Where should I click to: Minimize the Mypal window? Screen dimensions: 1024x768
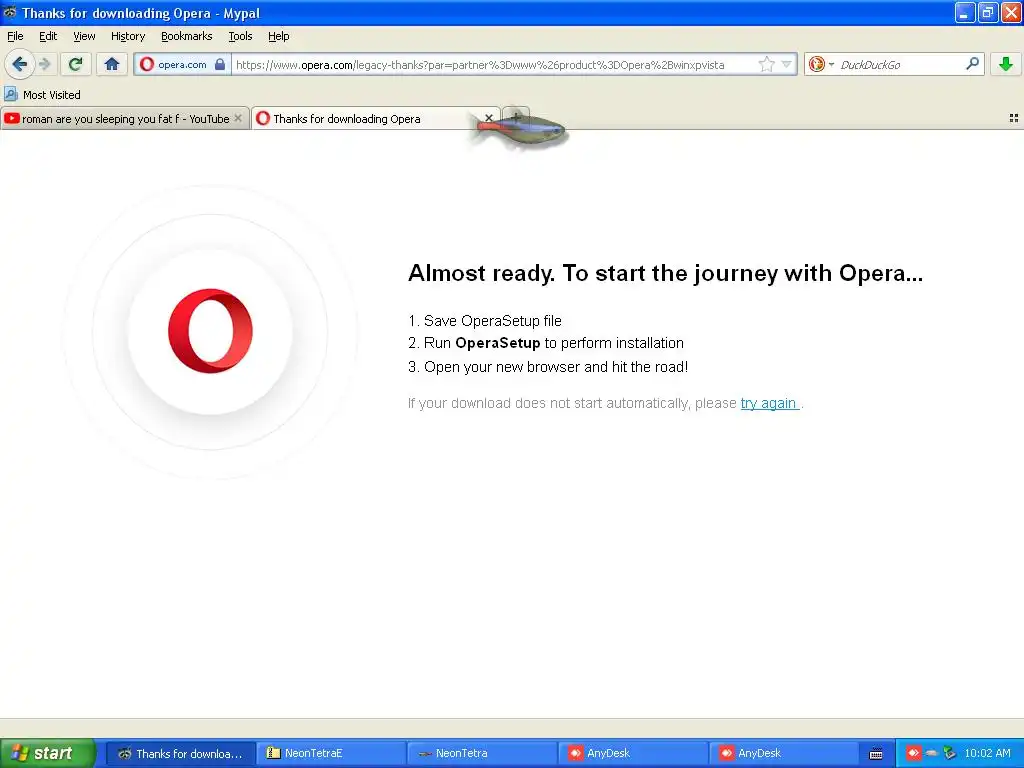click(965, 12)
